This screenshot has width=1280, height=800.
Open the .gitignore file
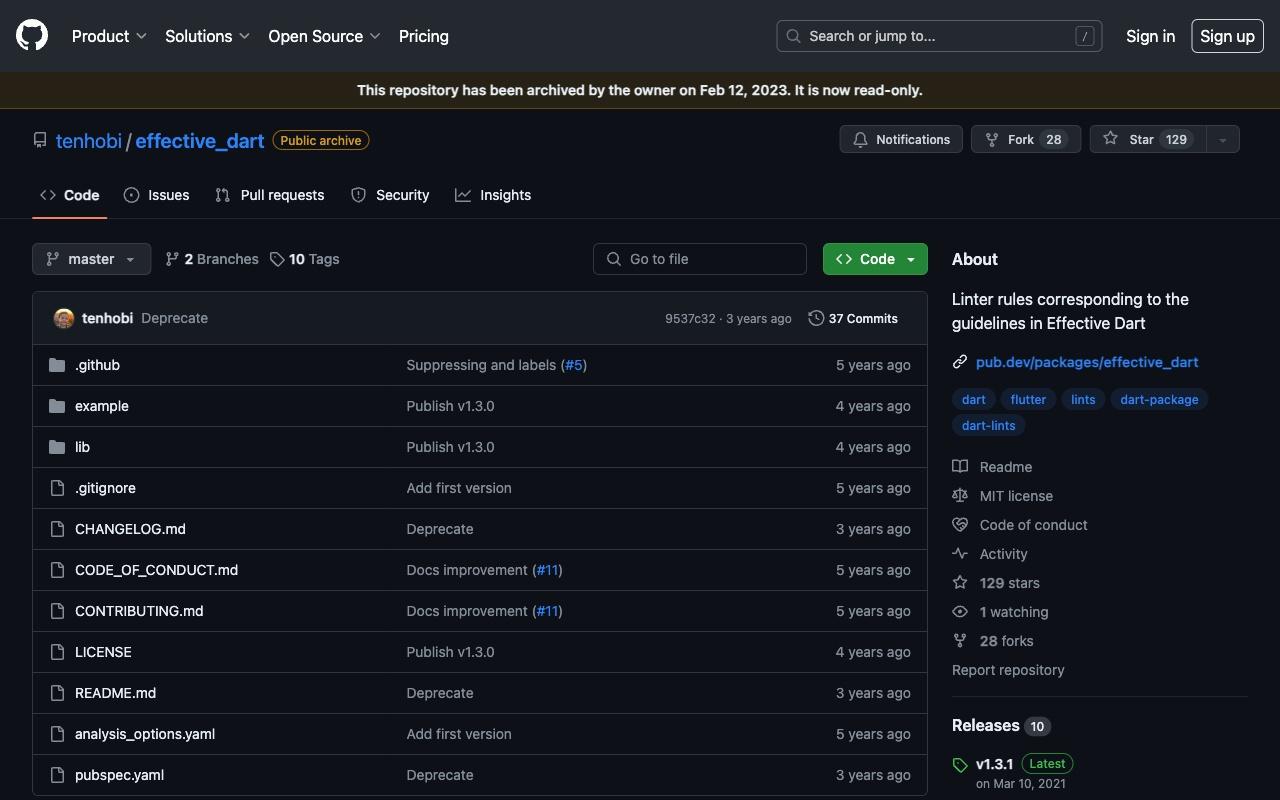[x=105, y=488]
